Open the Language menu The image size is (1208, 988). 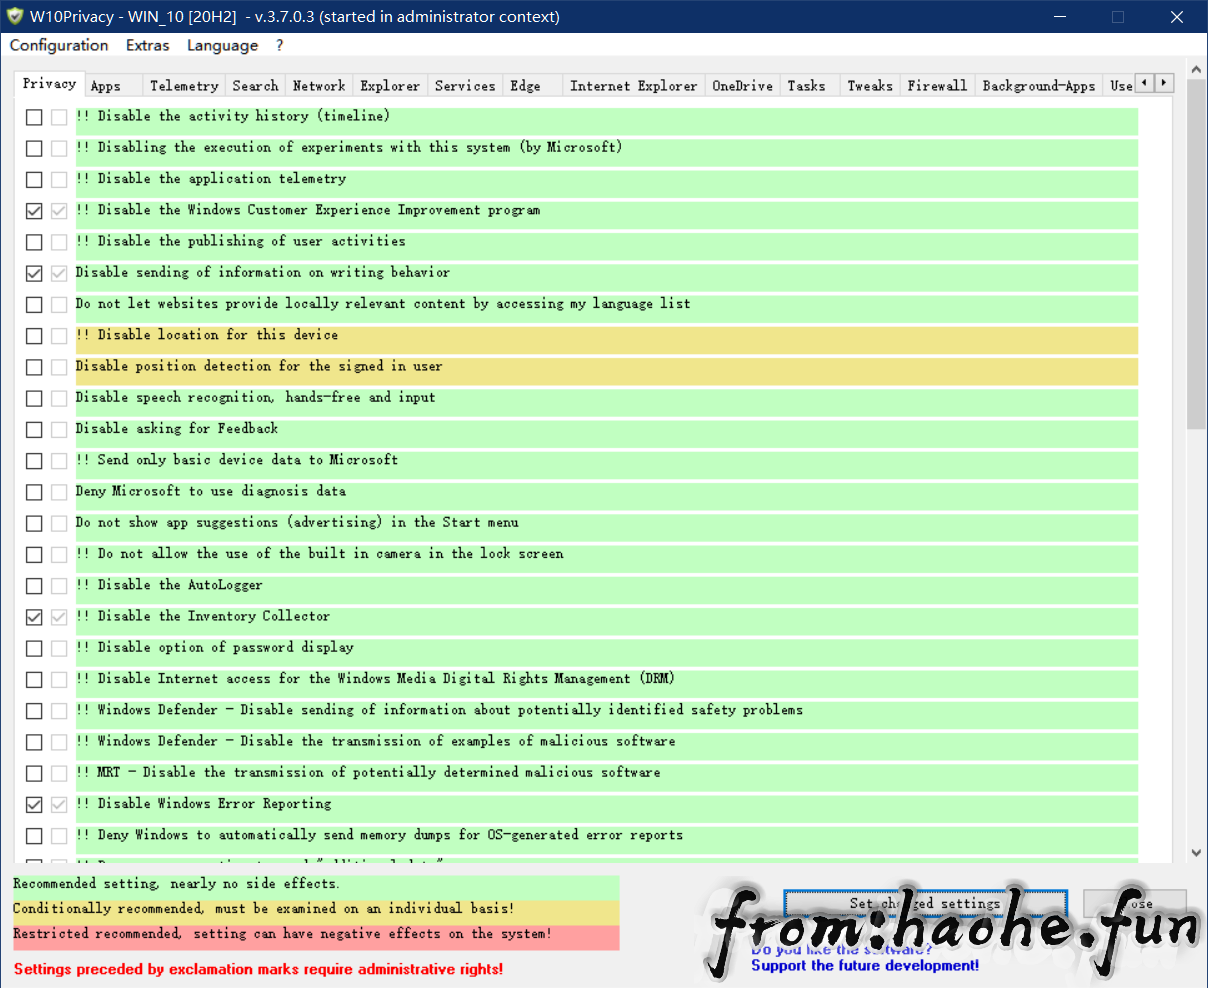(x=222, y=45)
